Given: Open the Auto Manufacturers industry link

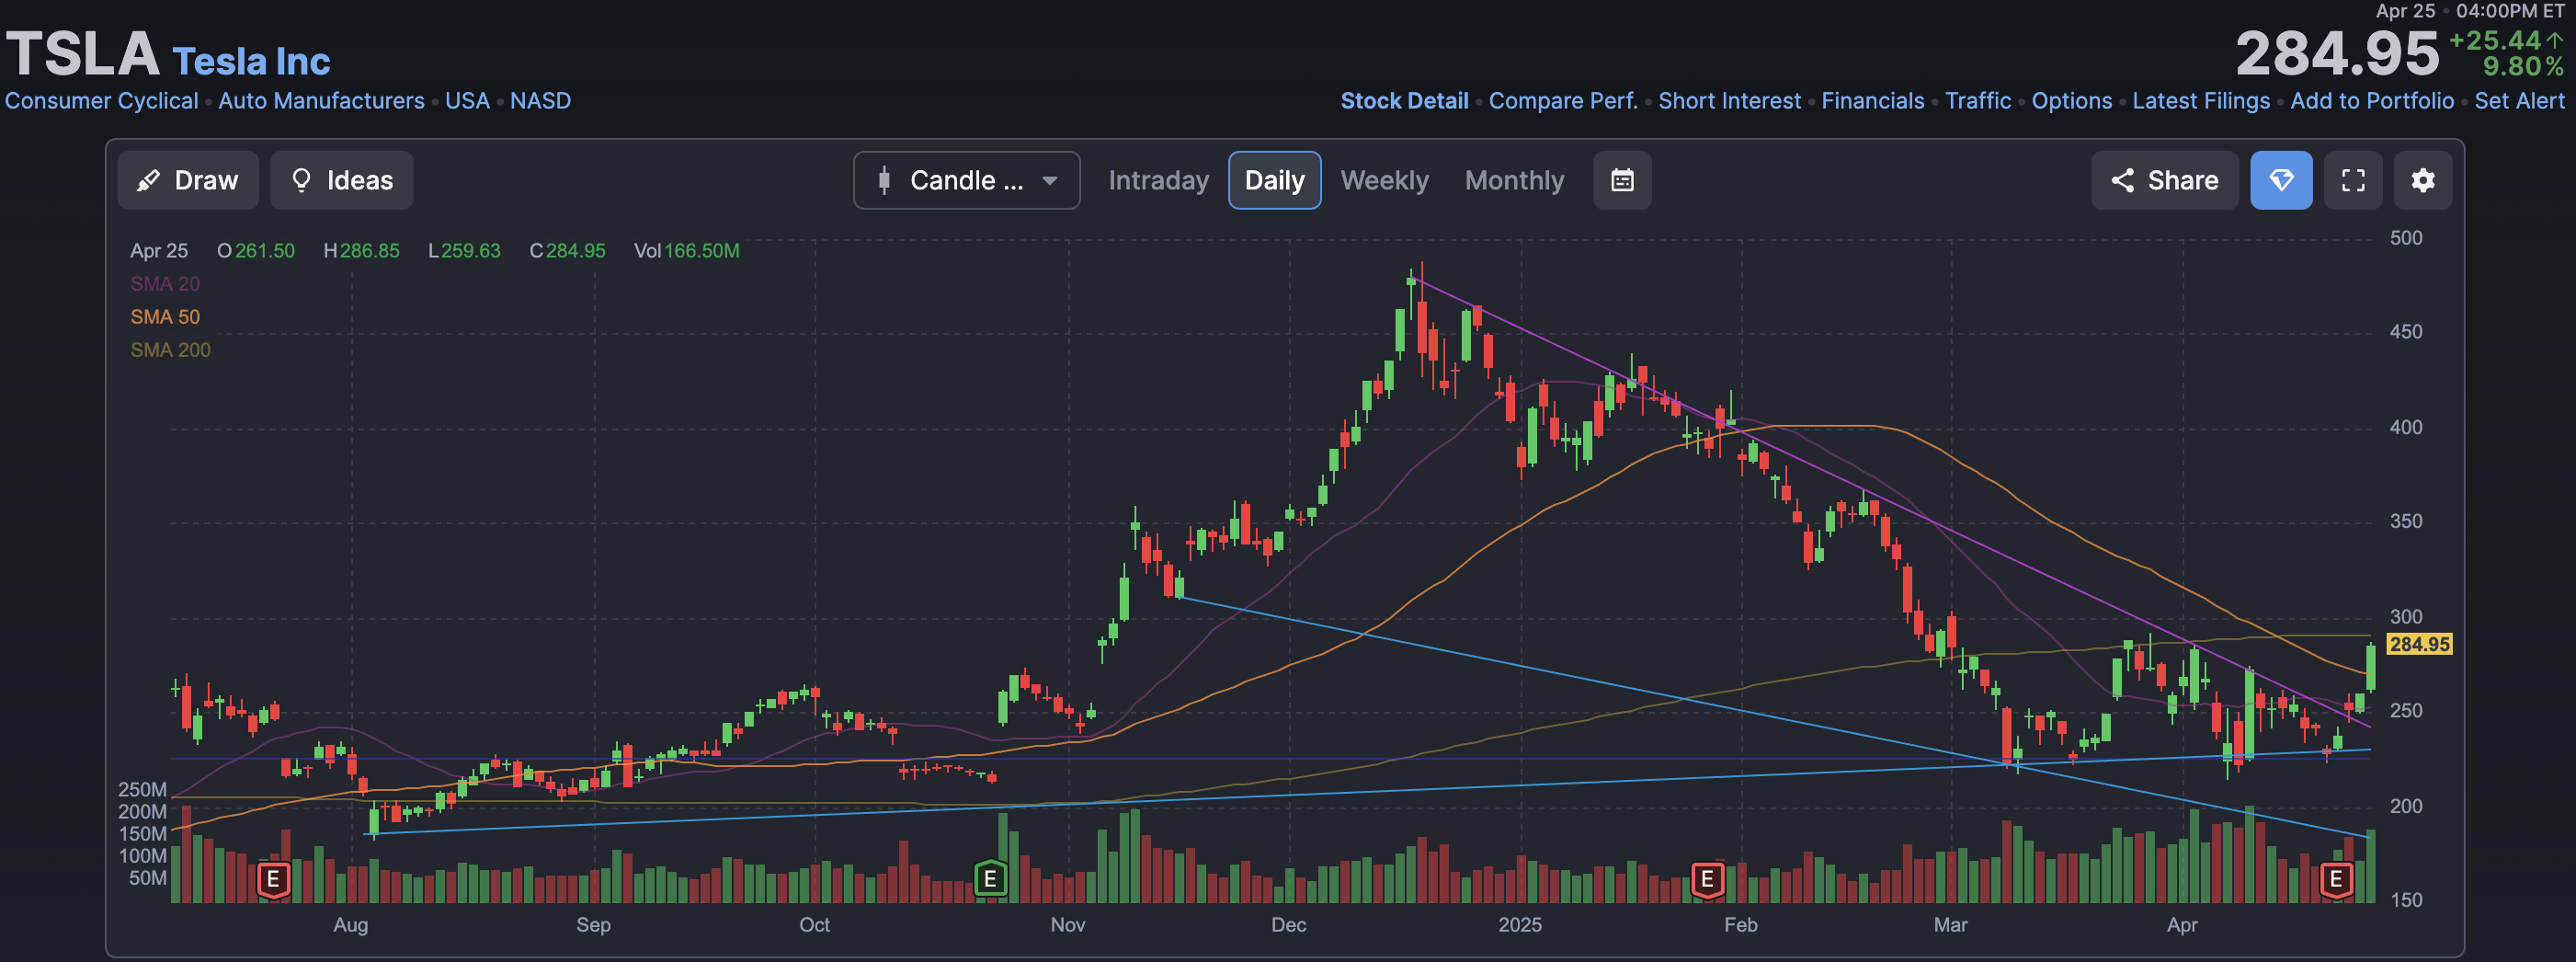Looking at the screenshot, I should click(x=321, y=101).
